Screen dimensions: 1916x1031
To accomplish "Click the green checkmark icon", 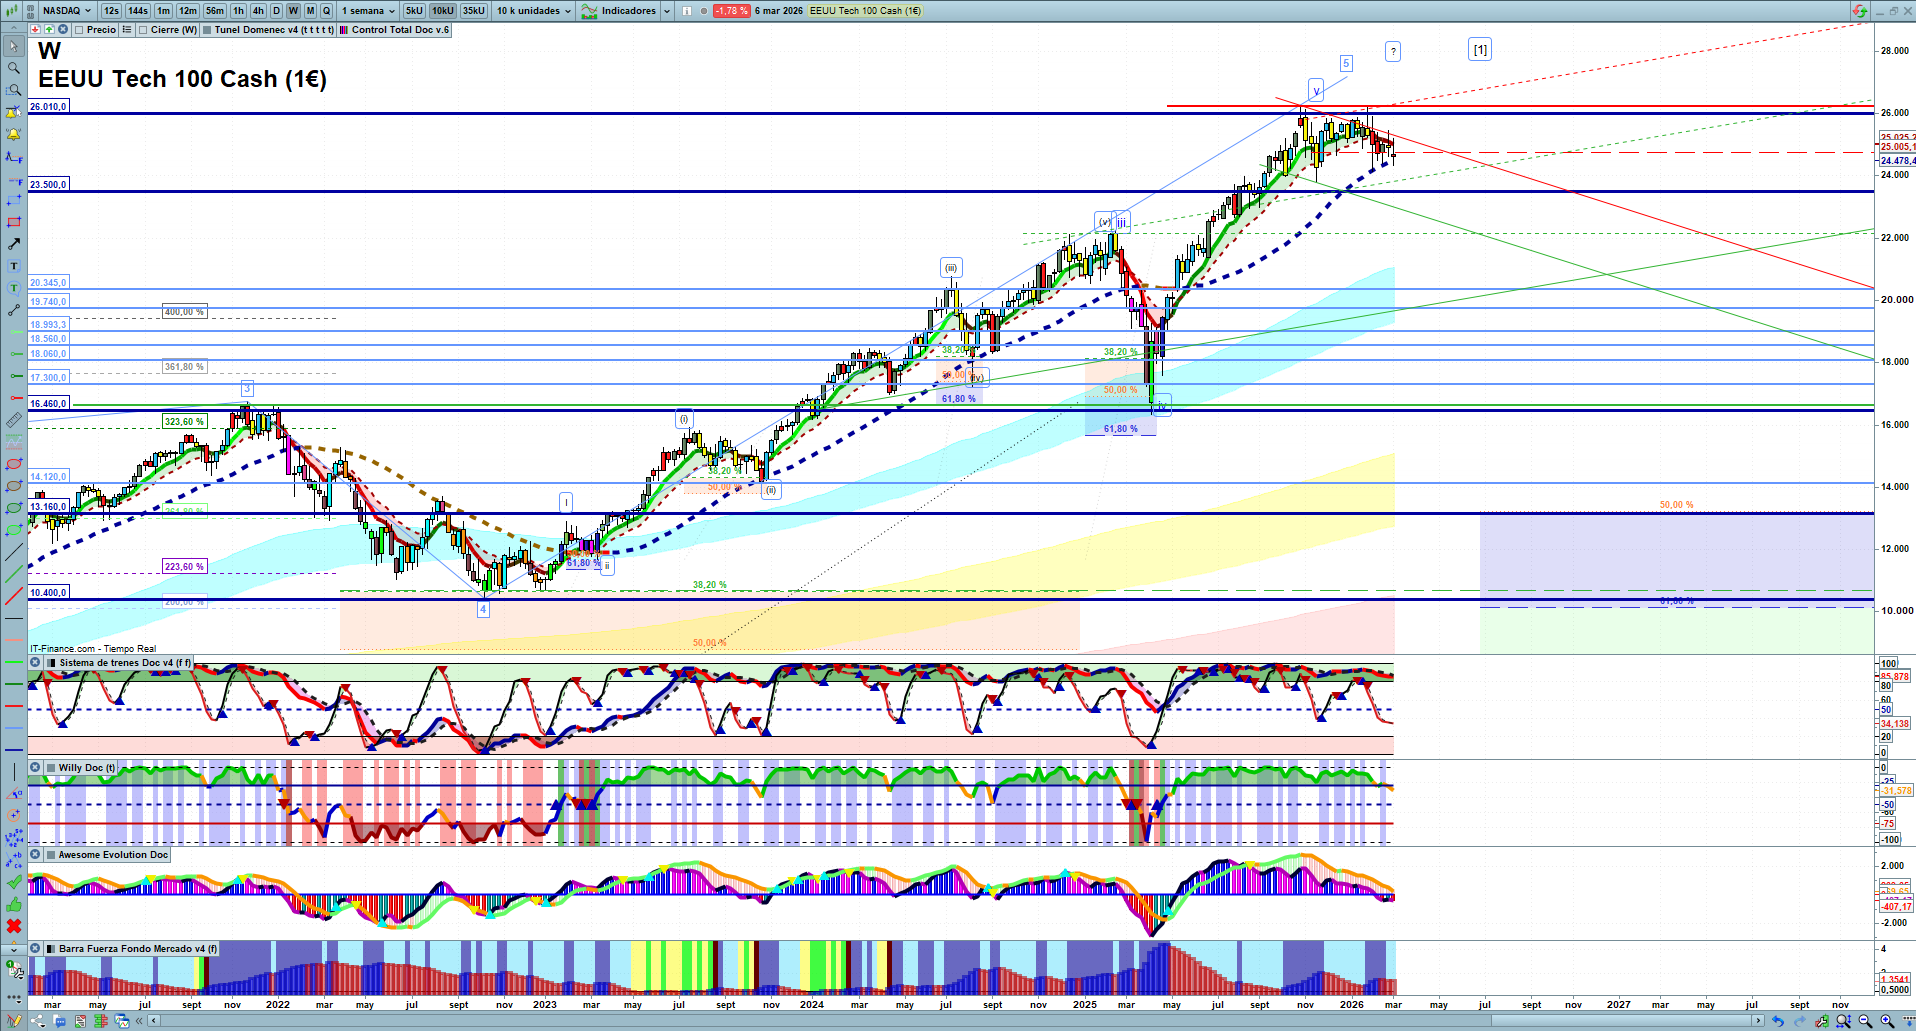I will pyautogui.click(x=14, y=882).
